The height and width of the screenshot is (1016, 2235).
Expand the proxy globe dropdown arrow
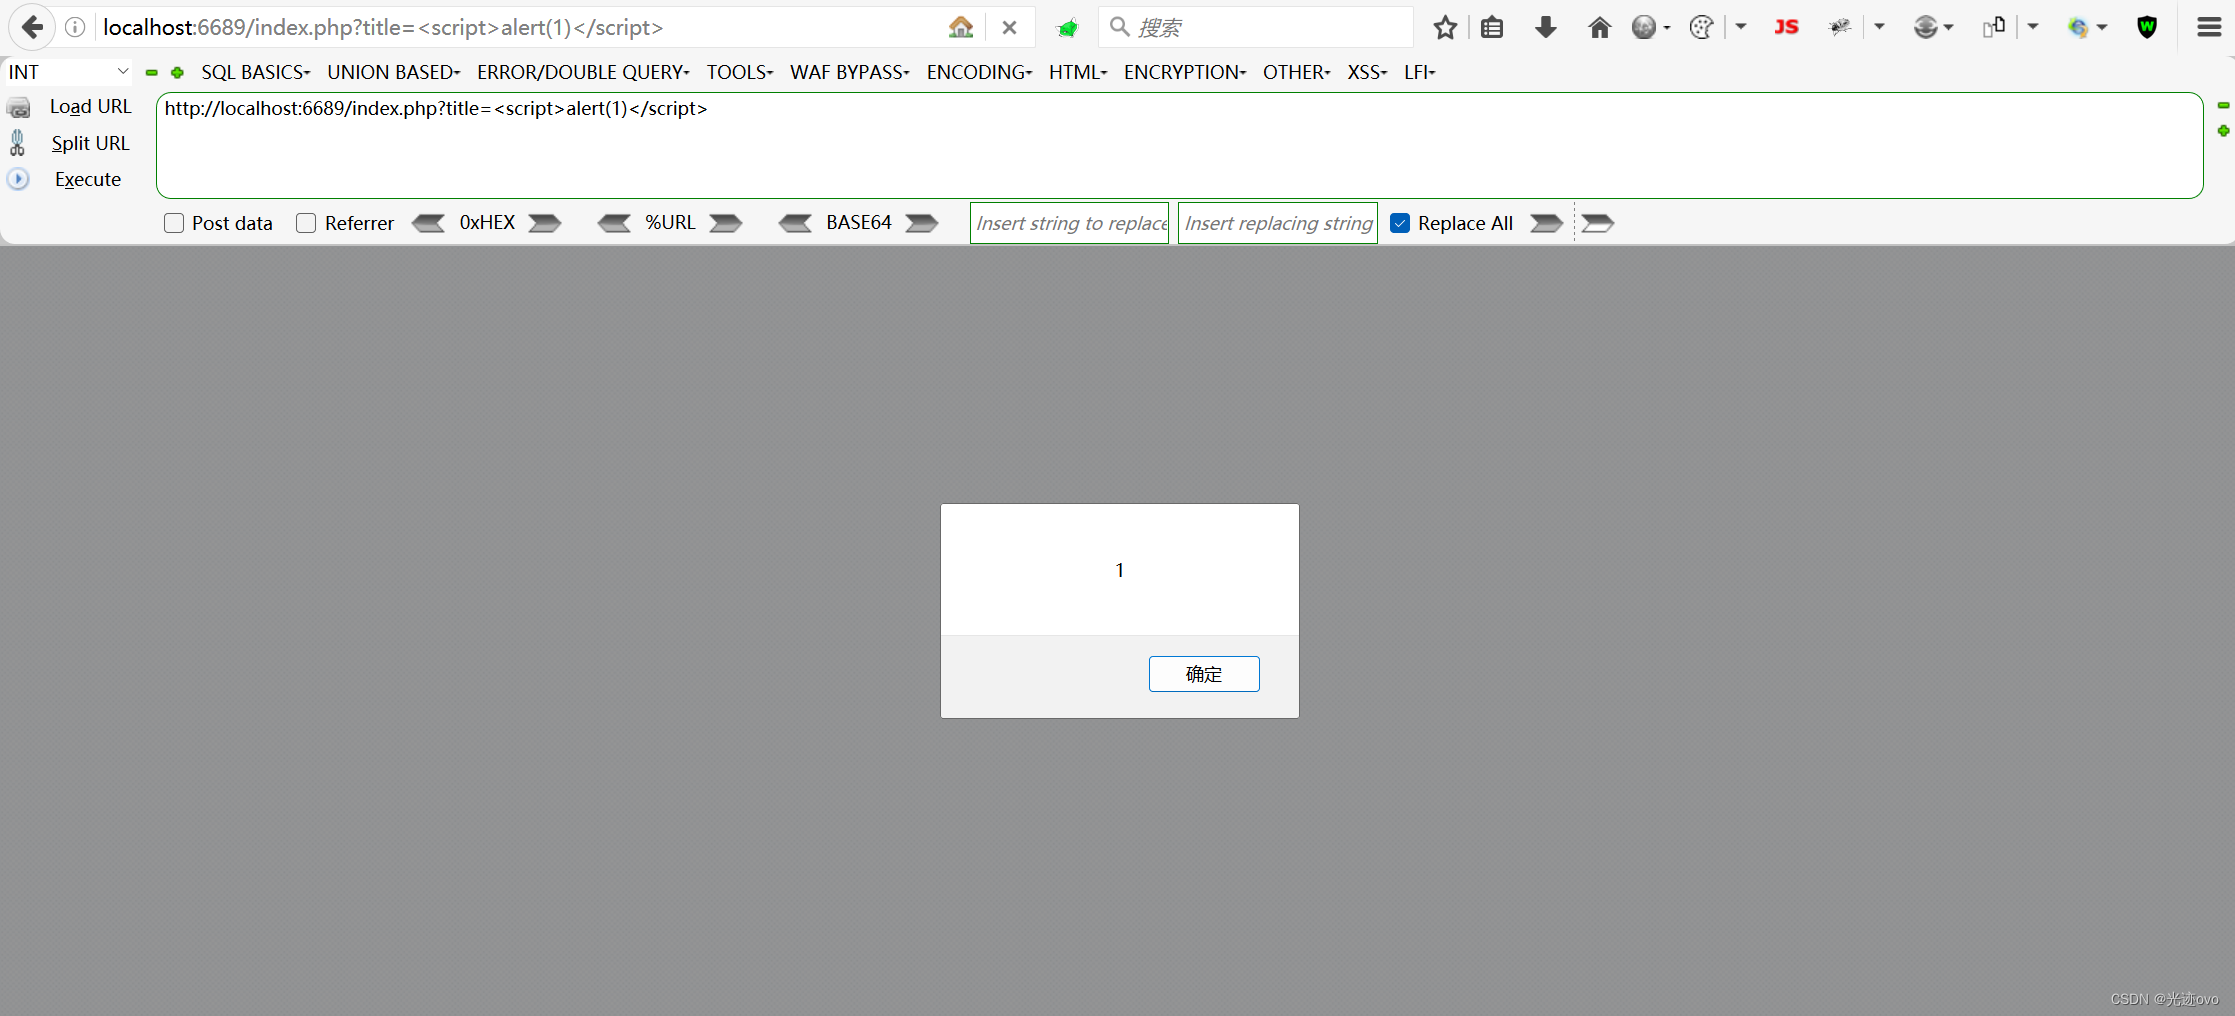pos(1949,28)
